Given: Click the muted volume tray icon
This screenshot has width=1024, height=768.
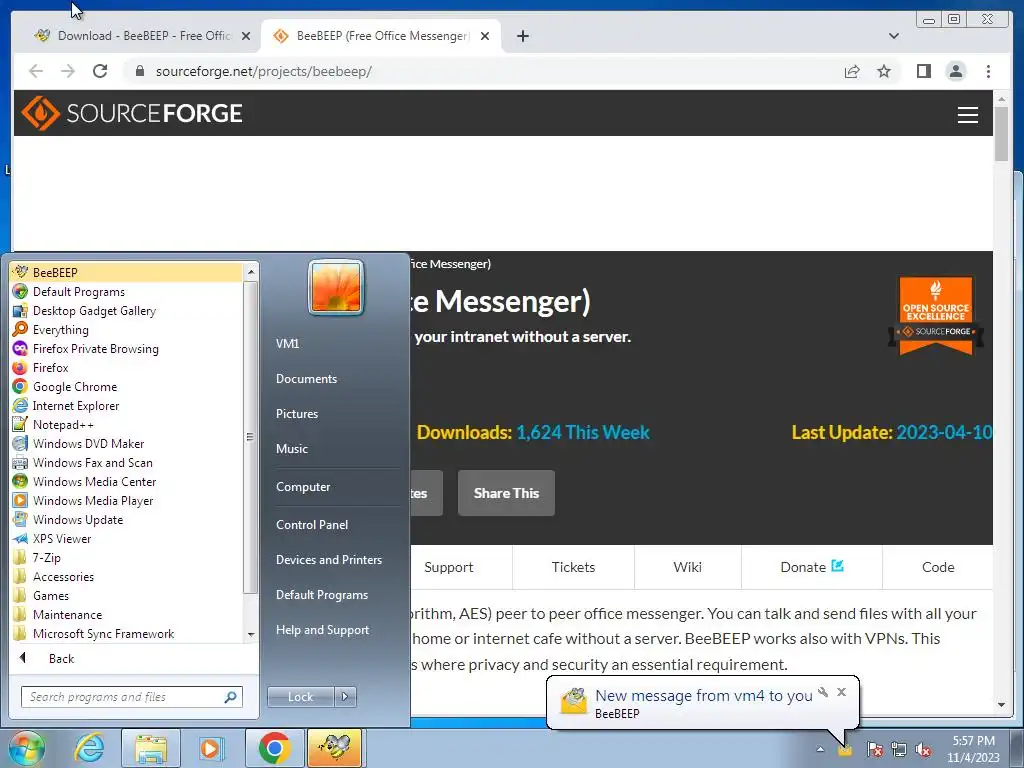Looking at the screenshot, I should [x=923, y=750].
